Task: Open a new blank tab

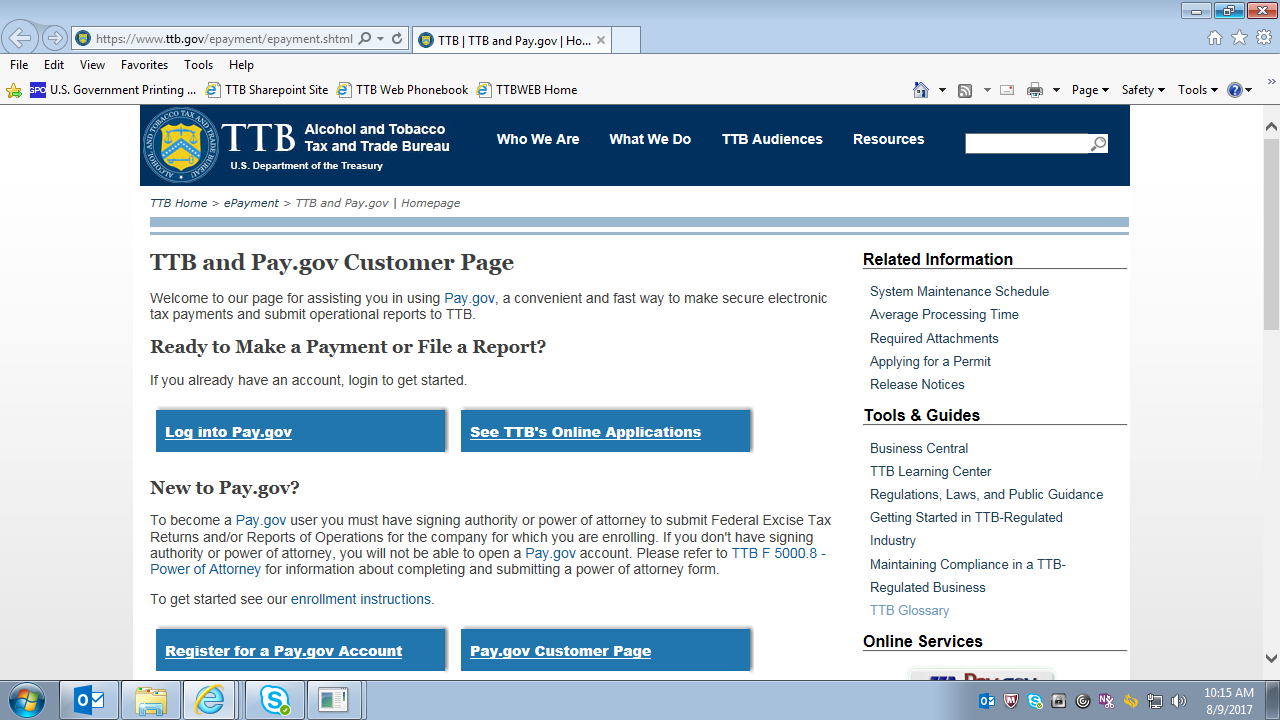Action: [x=625, y=40]
